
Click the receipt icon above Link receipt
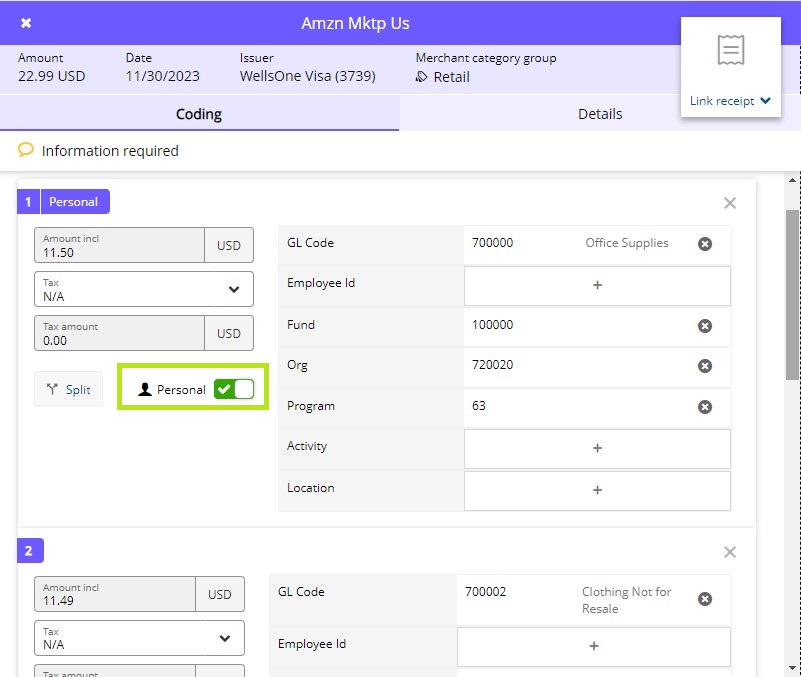point(731,49)
